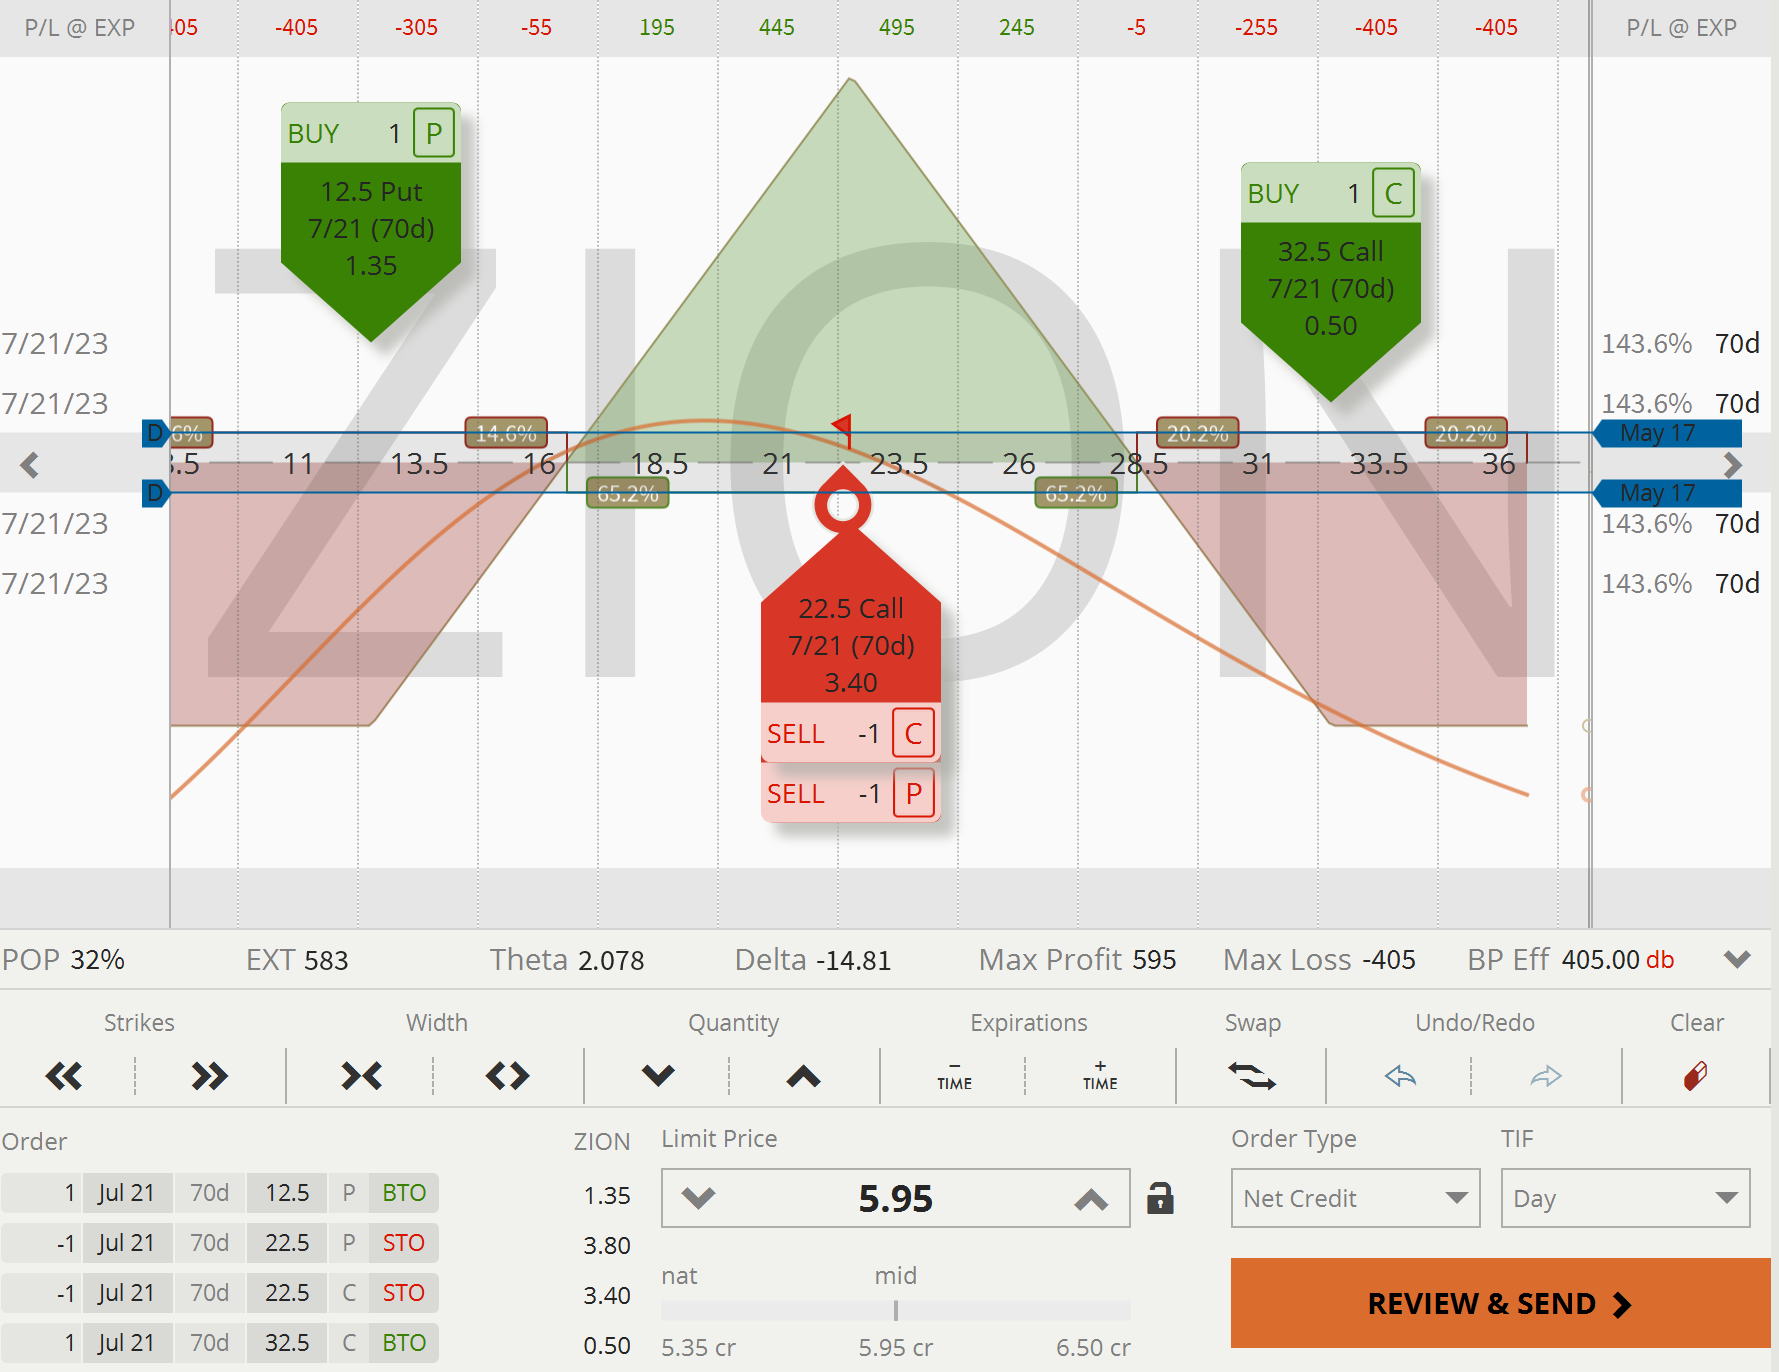Viewport: 1779px width, 1372px height.
Task: Click the red ring handle on 22.5 Call
Action: (842, 506)
